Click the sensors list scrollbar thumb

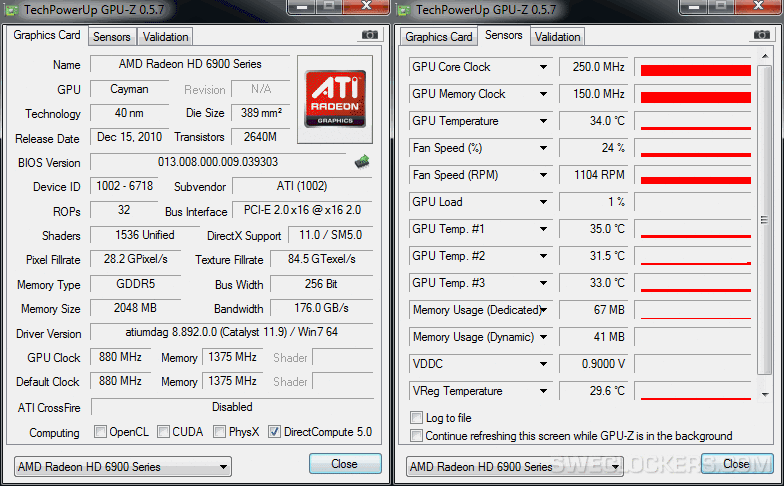(x=764, y=220)
